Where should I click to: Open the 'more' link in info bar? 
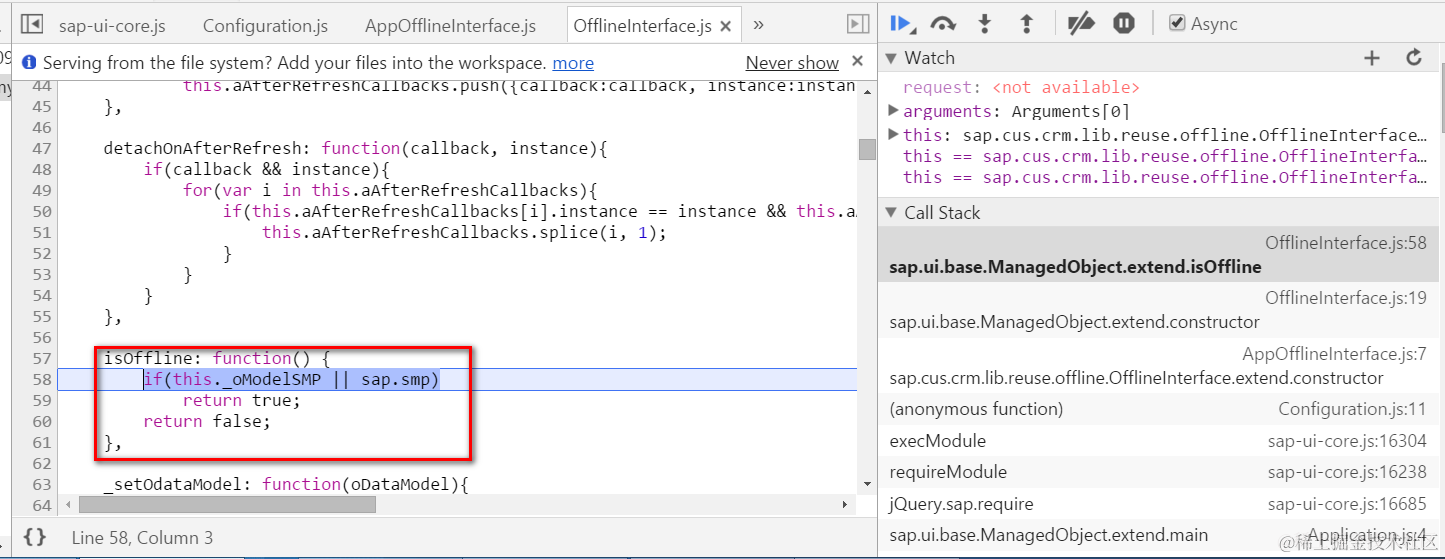[573, 63]
